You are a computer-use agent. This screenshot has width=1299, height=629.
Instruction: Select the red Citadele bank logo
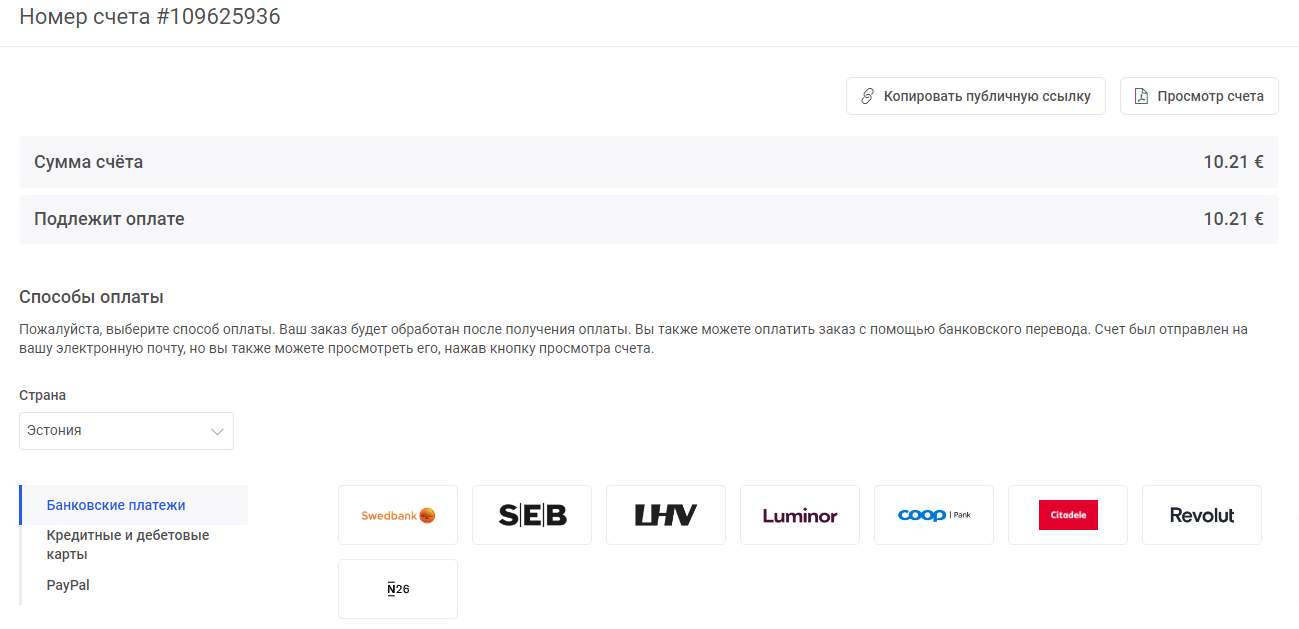[x=1068, y=515]
